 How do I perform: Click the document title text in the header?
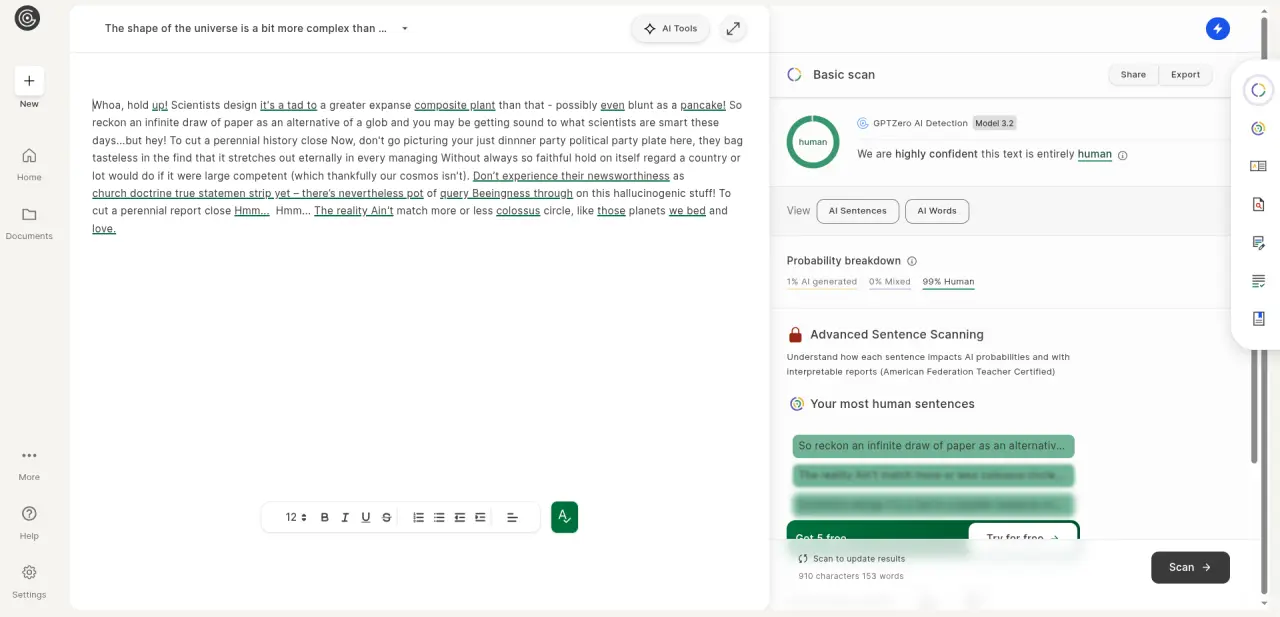(x=246, y=29)
